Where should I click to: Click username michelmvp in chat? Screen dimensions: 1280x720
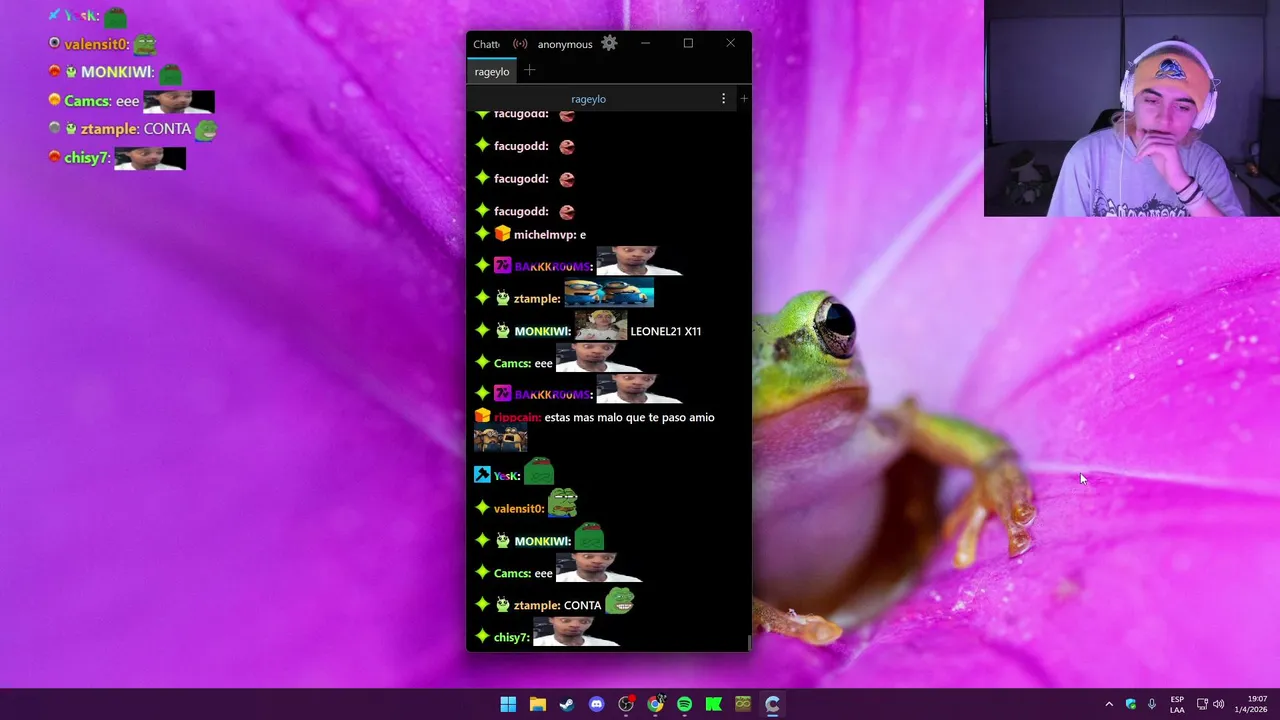[544, 235]
